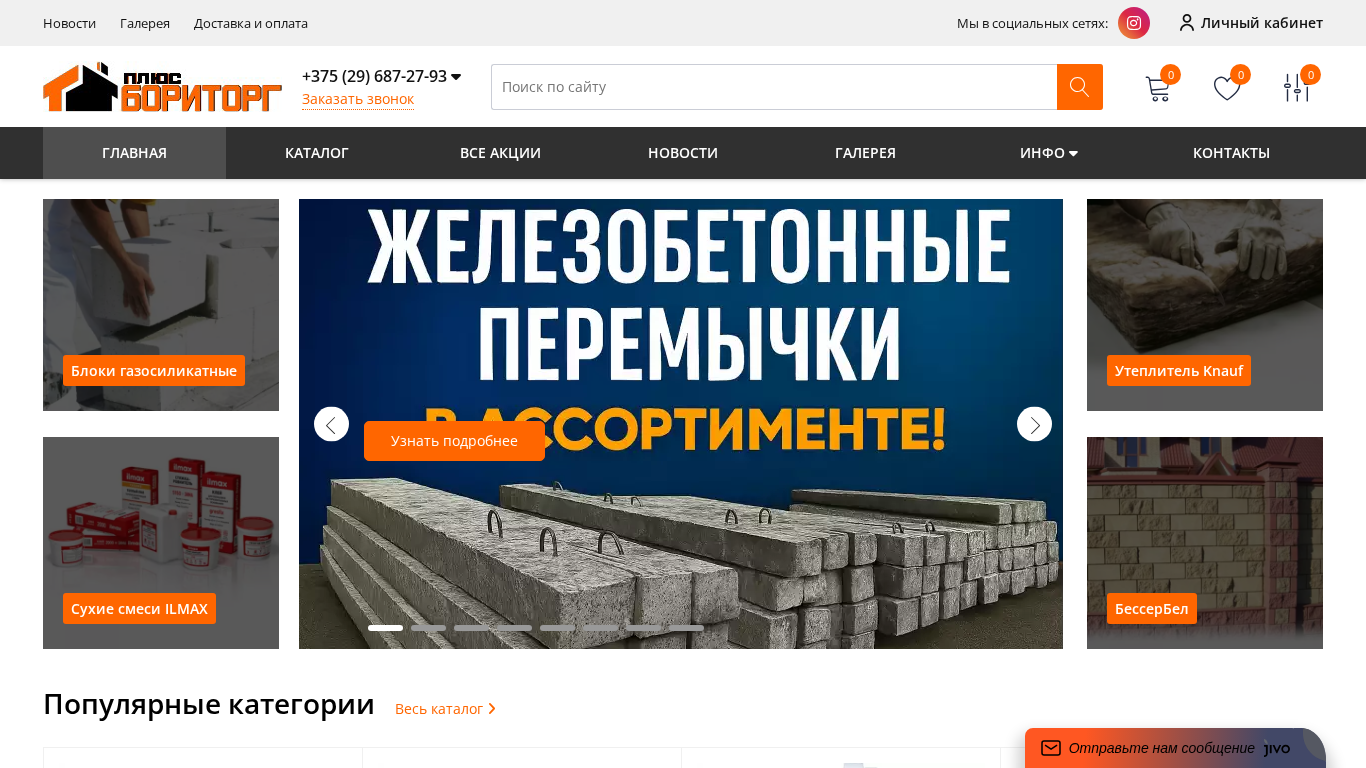This screenshot has width=1366, height=768.
Task: Open the shopping cart icon
Action: pos(1158,89)
